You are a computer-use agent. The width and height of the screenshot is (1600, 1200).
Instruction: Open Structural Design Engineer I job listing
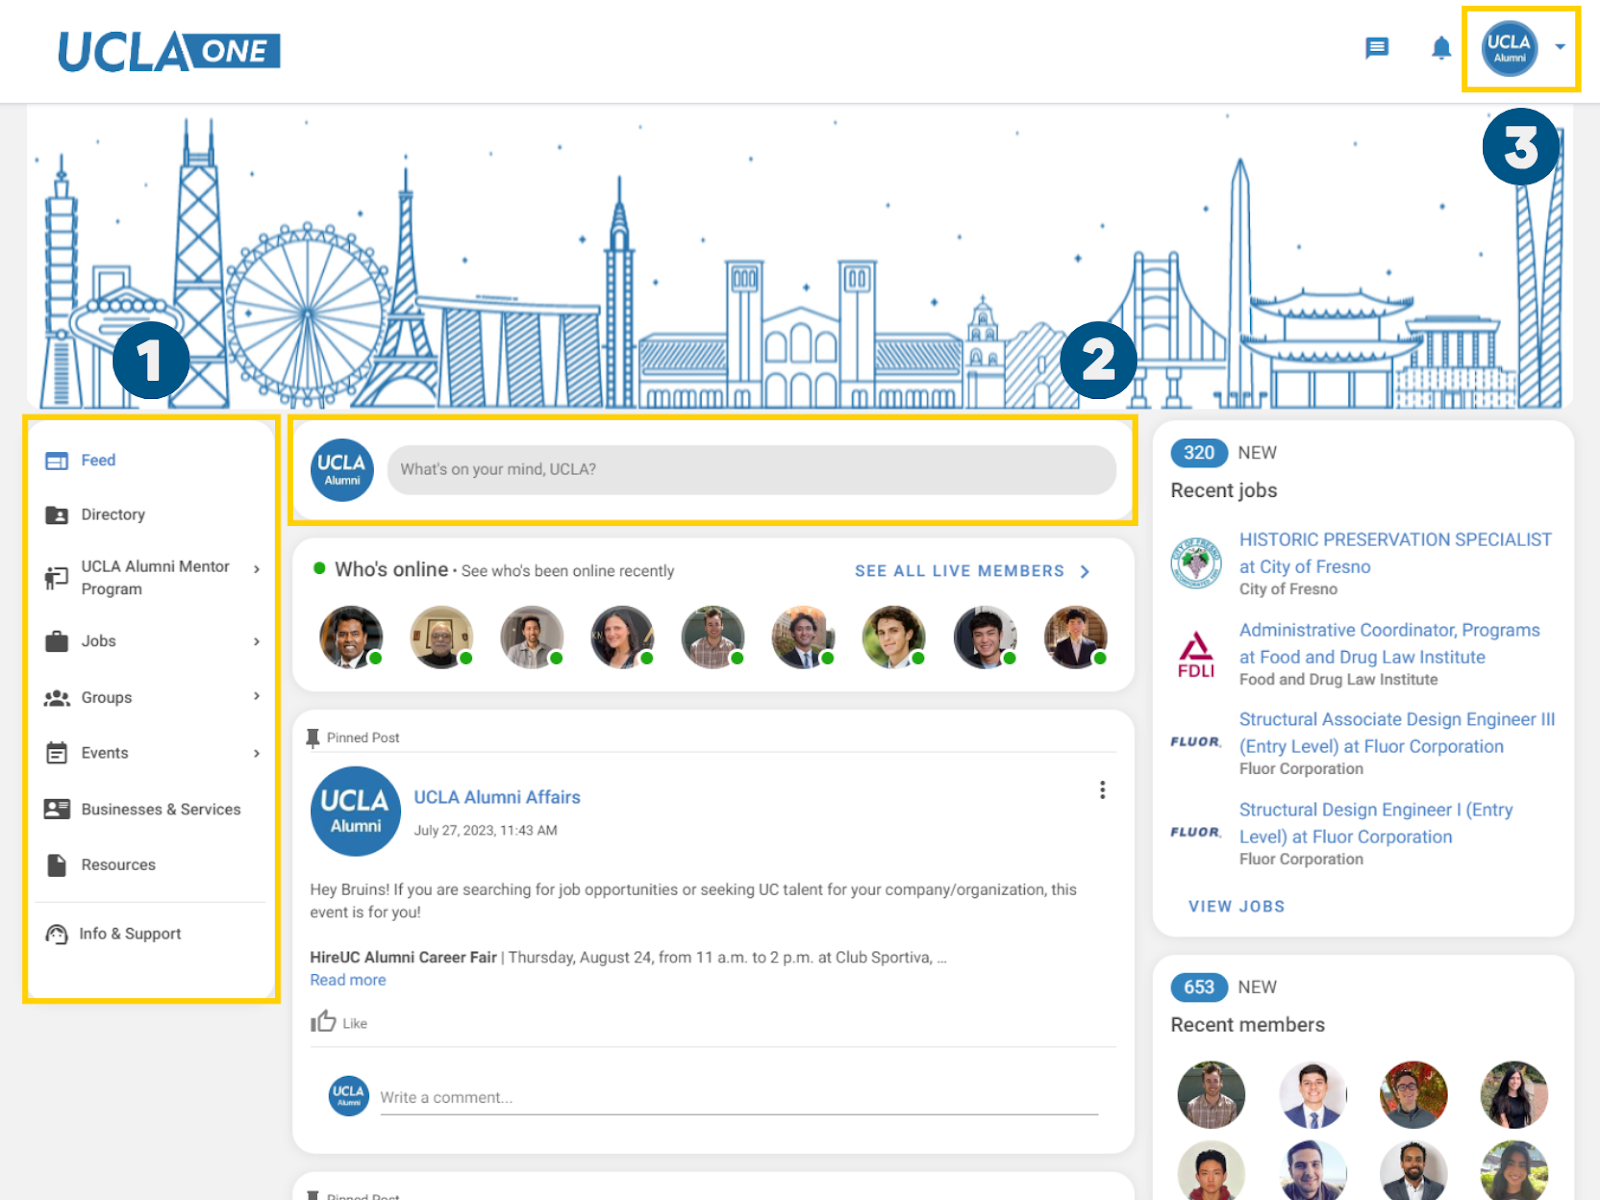pyautogui.click(x=1376, y=823)
